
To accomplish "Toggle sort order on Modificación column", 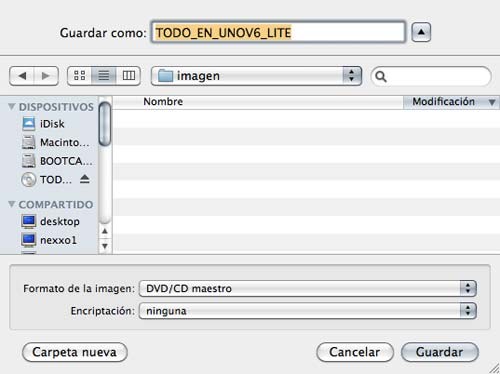I will (451, 102).
